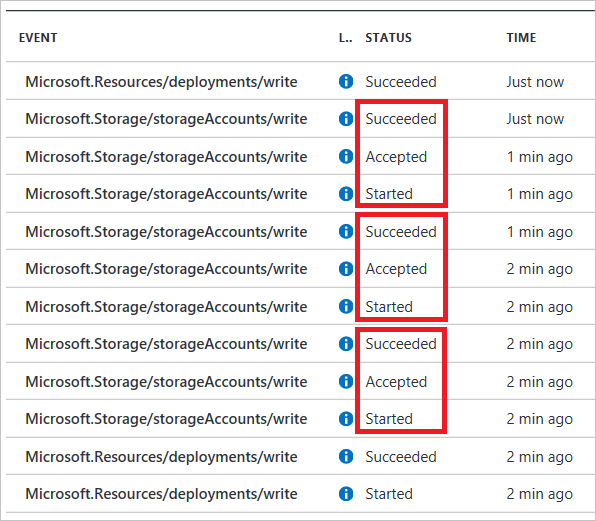This screenshot has height=521, width=596.
Task: Open Microsoft.Storage/storageAccounts/write event marked Just now
Action: coord(166,119)
